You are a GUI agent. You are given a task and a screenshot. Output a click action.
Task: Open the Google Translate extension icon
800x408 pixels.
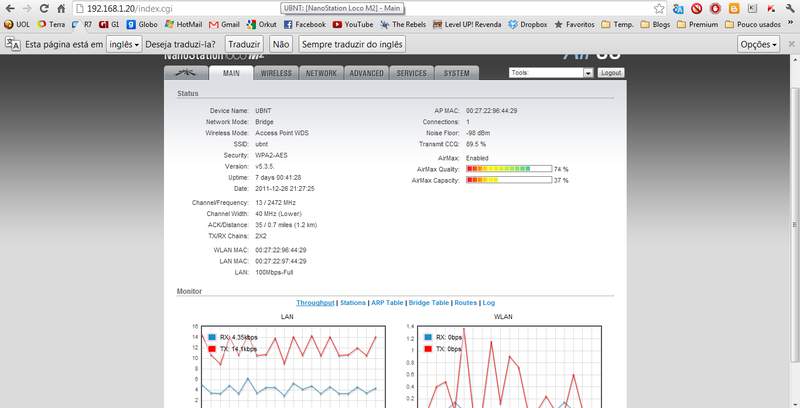click(x=678, y=9)
